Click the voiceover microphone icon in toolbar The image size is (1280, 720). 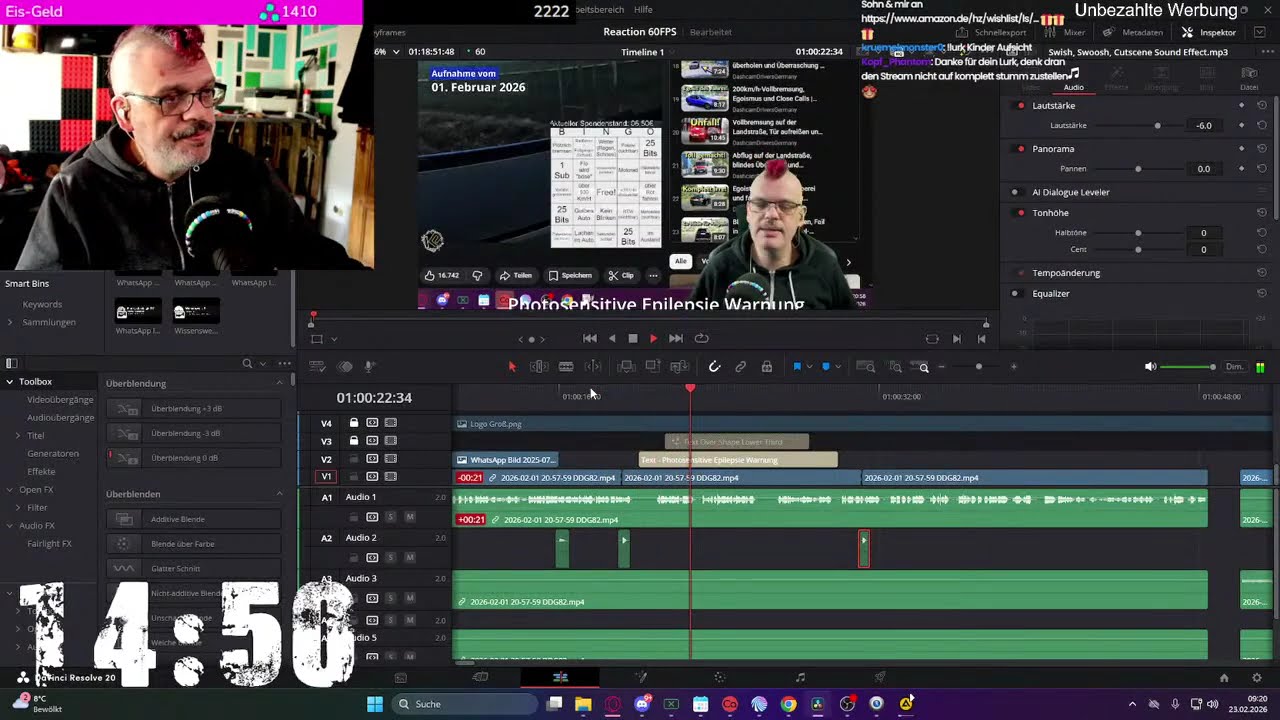369,367
